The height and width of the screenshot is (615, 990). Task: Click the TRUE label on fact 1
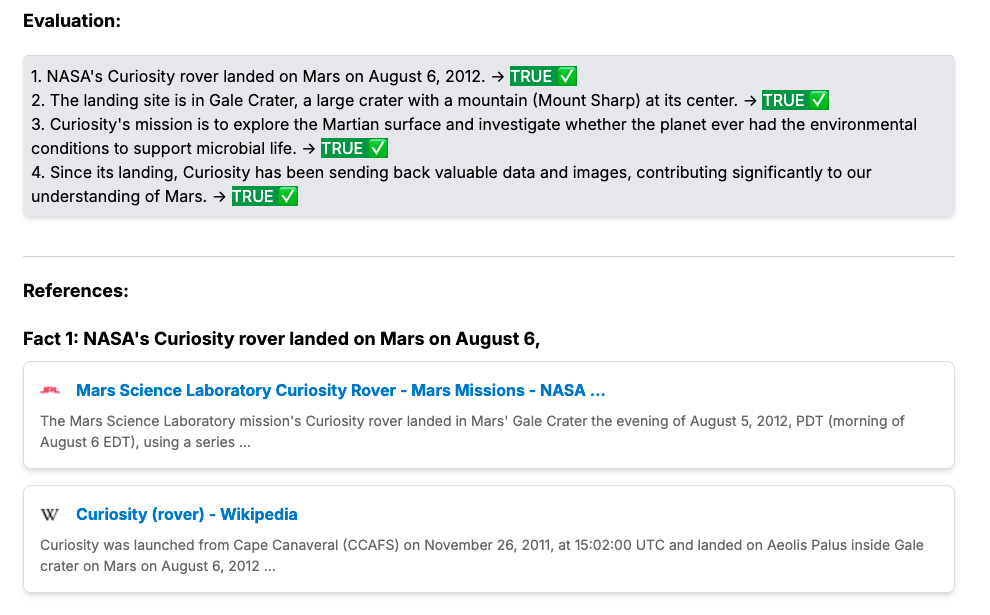(x=531, y=76)
